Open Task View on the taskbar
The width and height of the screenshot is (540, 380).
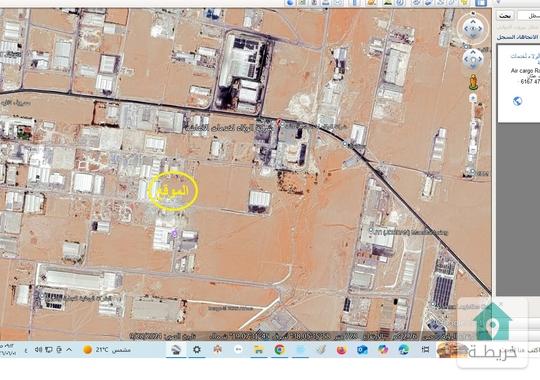click(425, 350)
